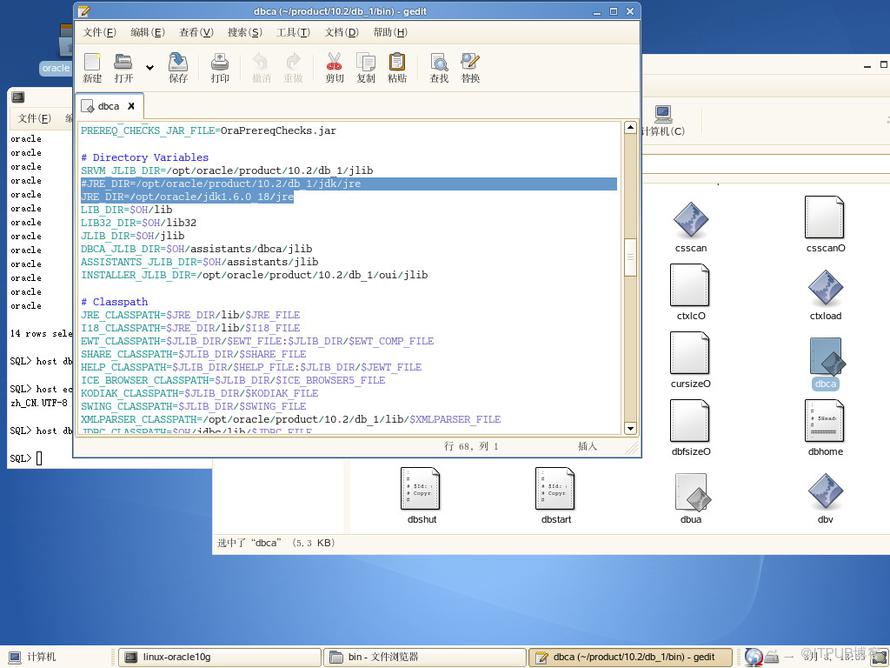The image size is (890, 668).
Task: Click the gedit window title bar icon
Action: (83, 11)
